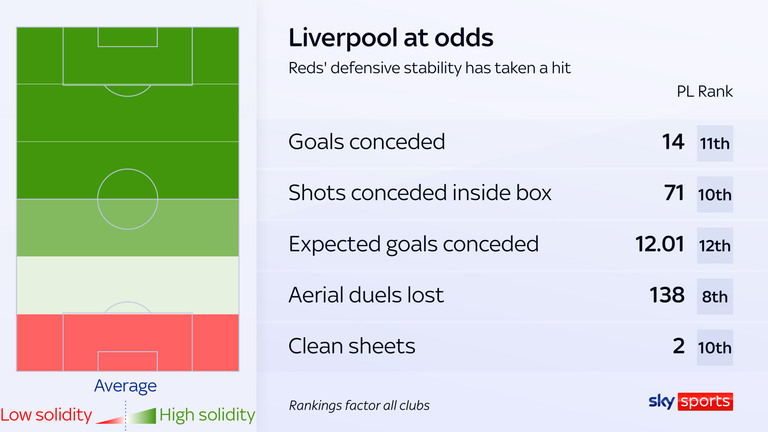The image size is (768, 432).
Task: Select the 8th rank badge for Aerial duels lost
Action: tap(715, 296)
